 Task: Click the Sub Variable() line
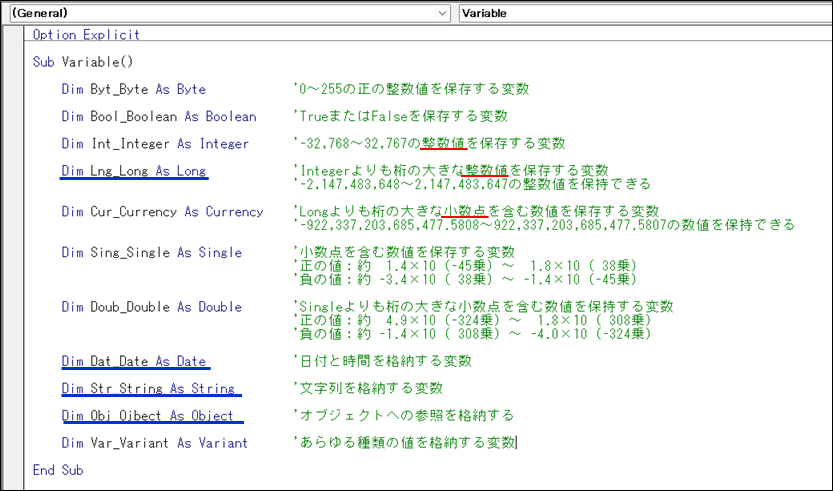click(83, 62)
